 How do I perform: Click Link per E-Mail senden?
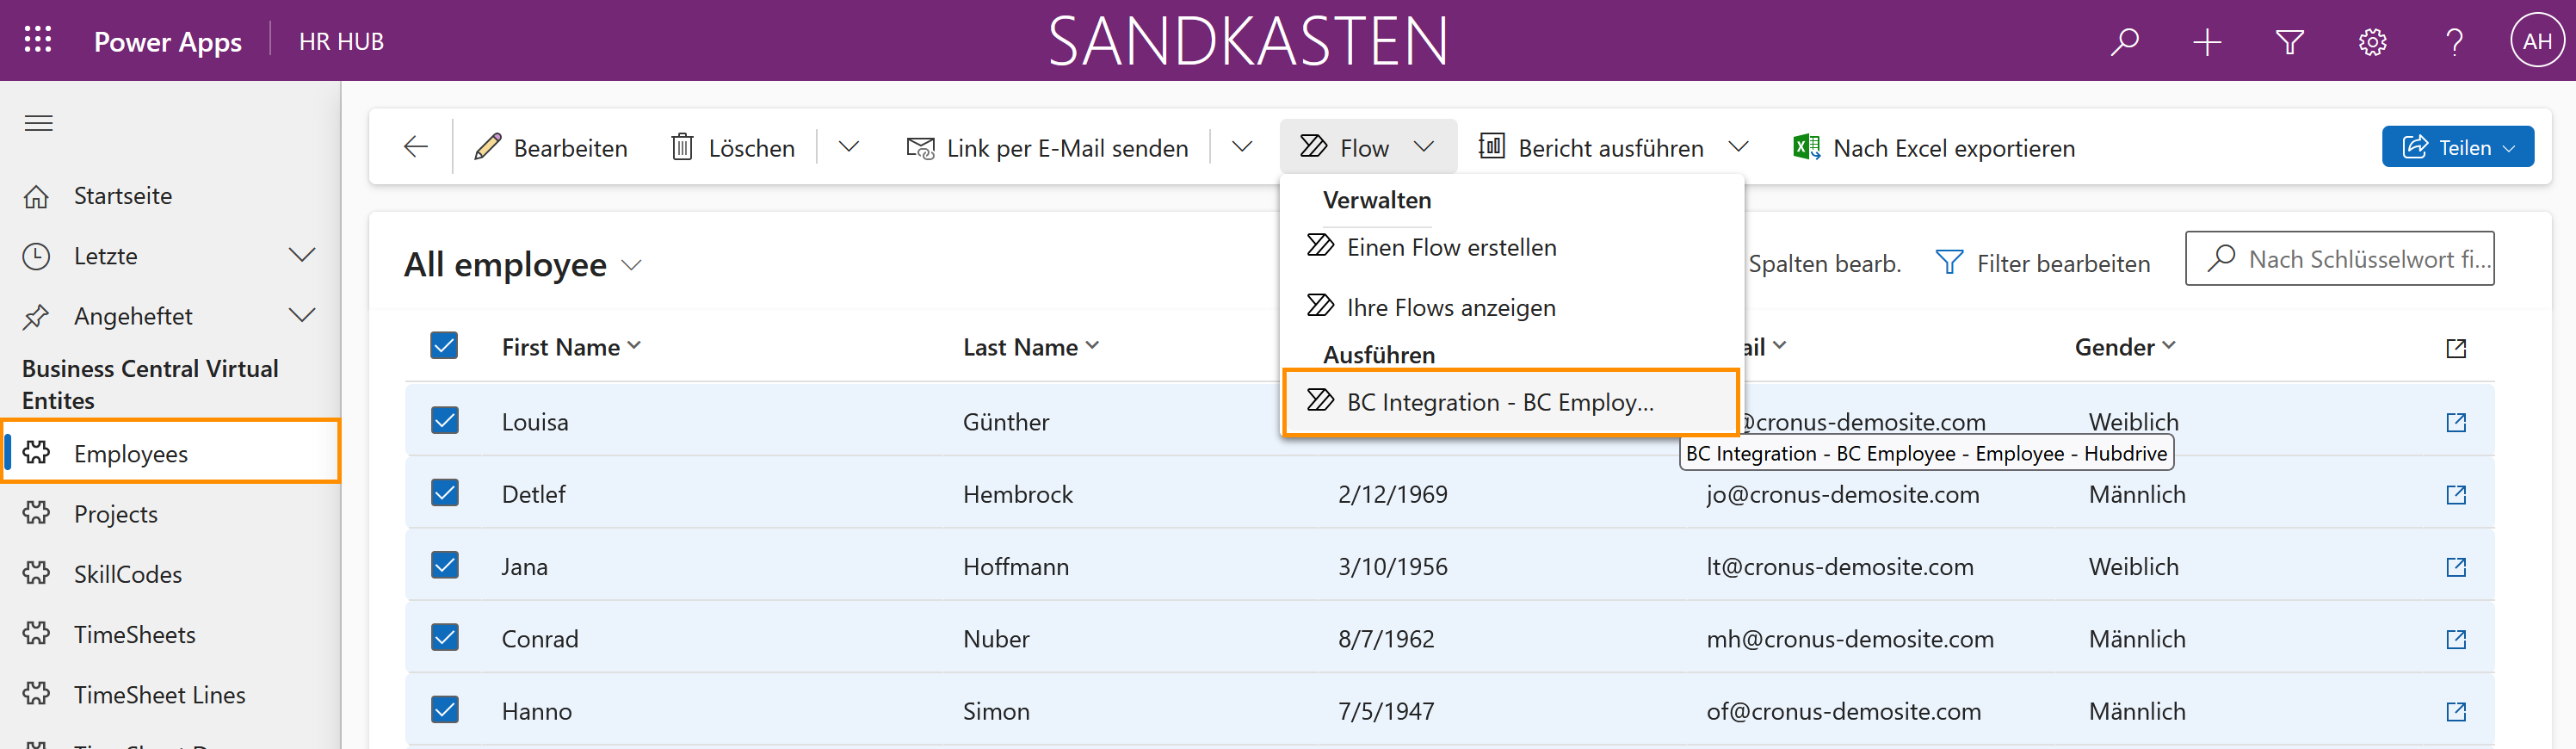[1047, 147]
